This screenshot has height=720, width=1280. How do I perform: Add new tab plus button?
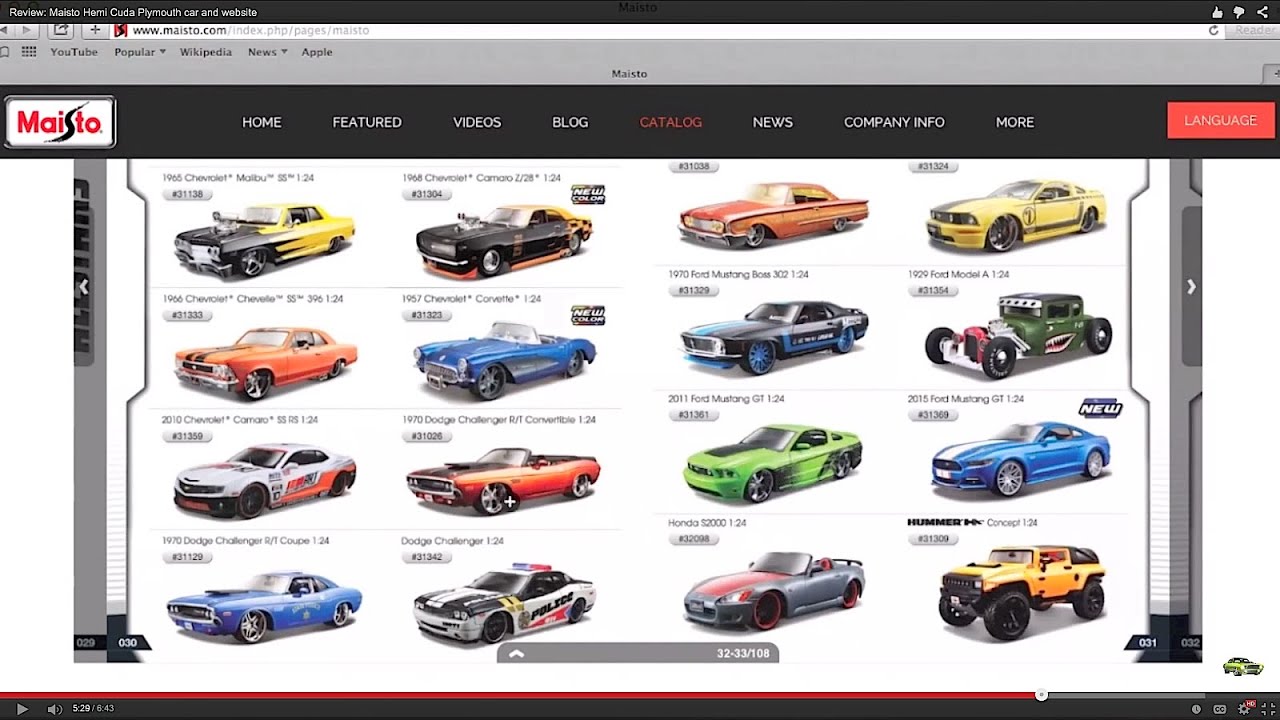[x=95, y=30]
